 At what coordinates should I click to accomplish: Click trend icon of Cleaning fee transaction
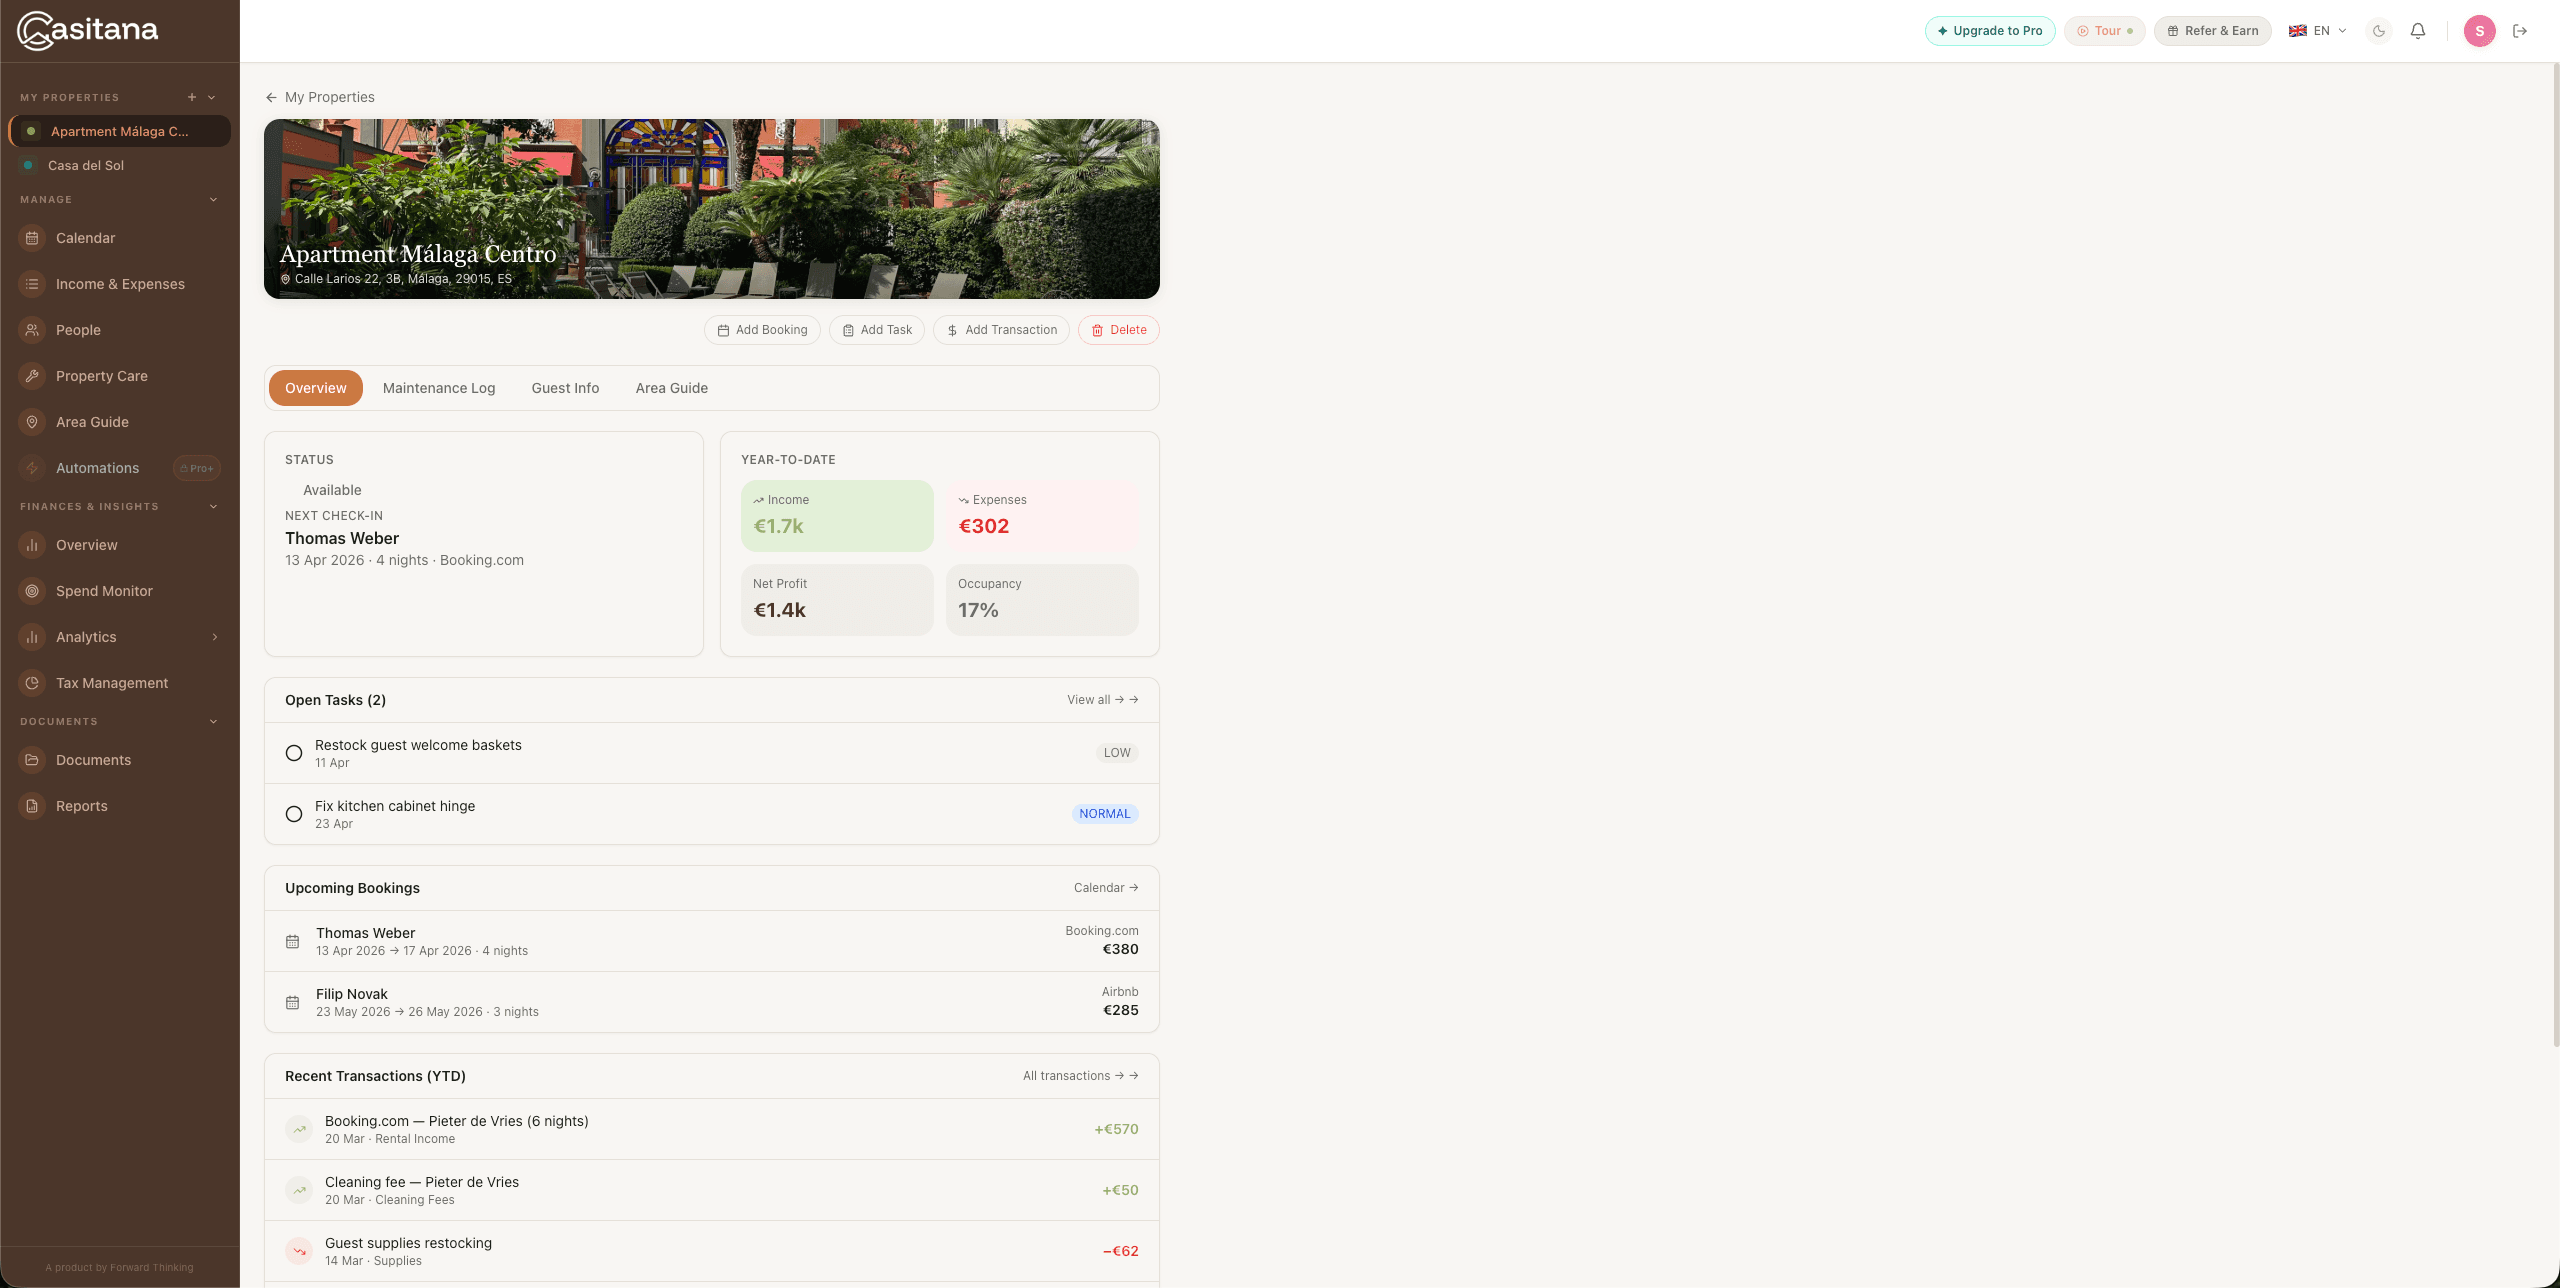tap(299, 1190)
